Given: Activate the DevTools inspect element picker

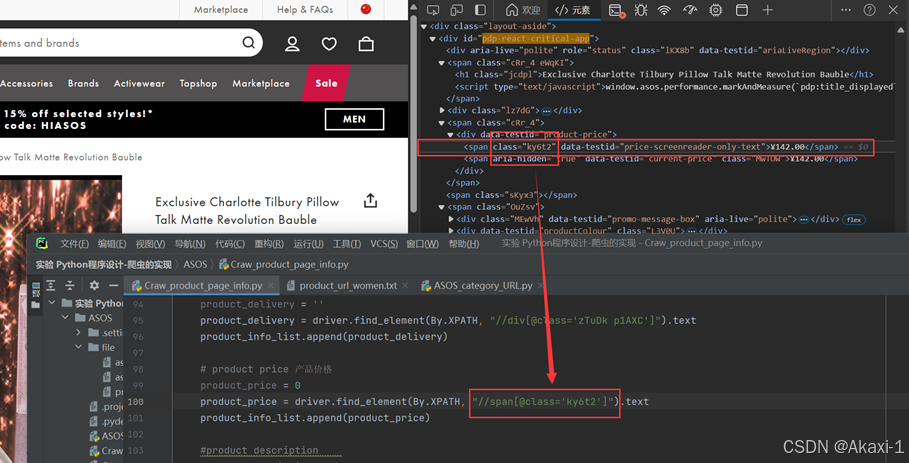Looking at the screenshot, I should click(432, 10).
